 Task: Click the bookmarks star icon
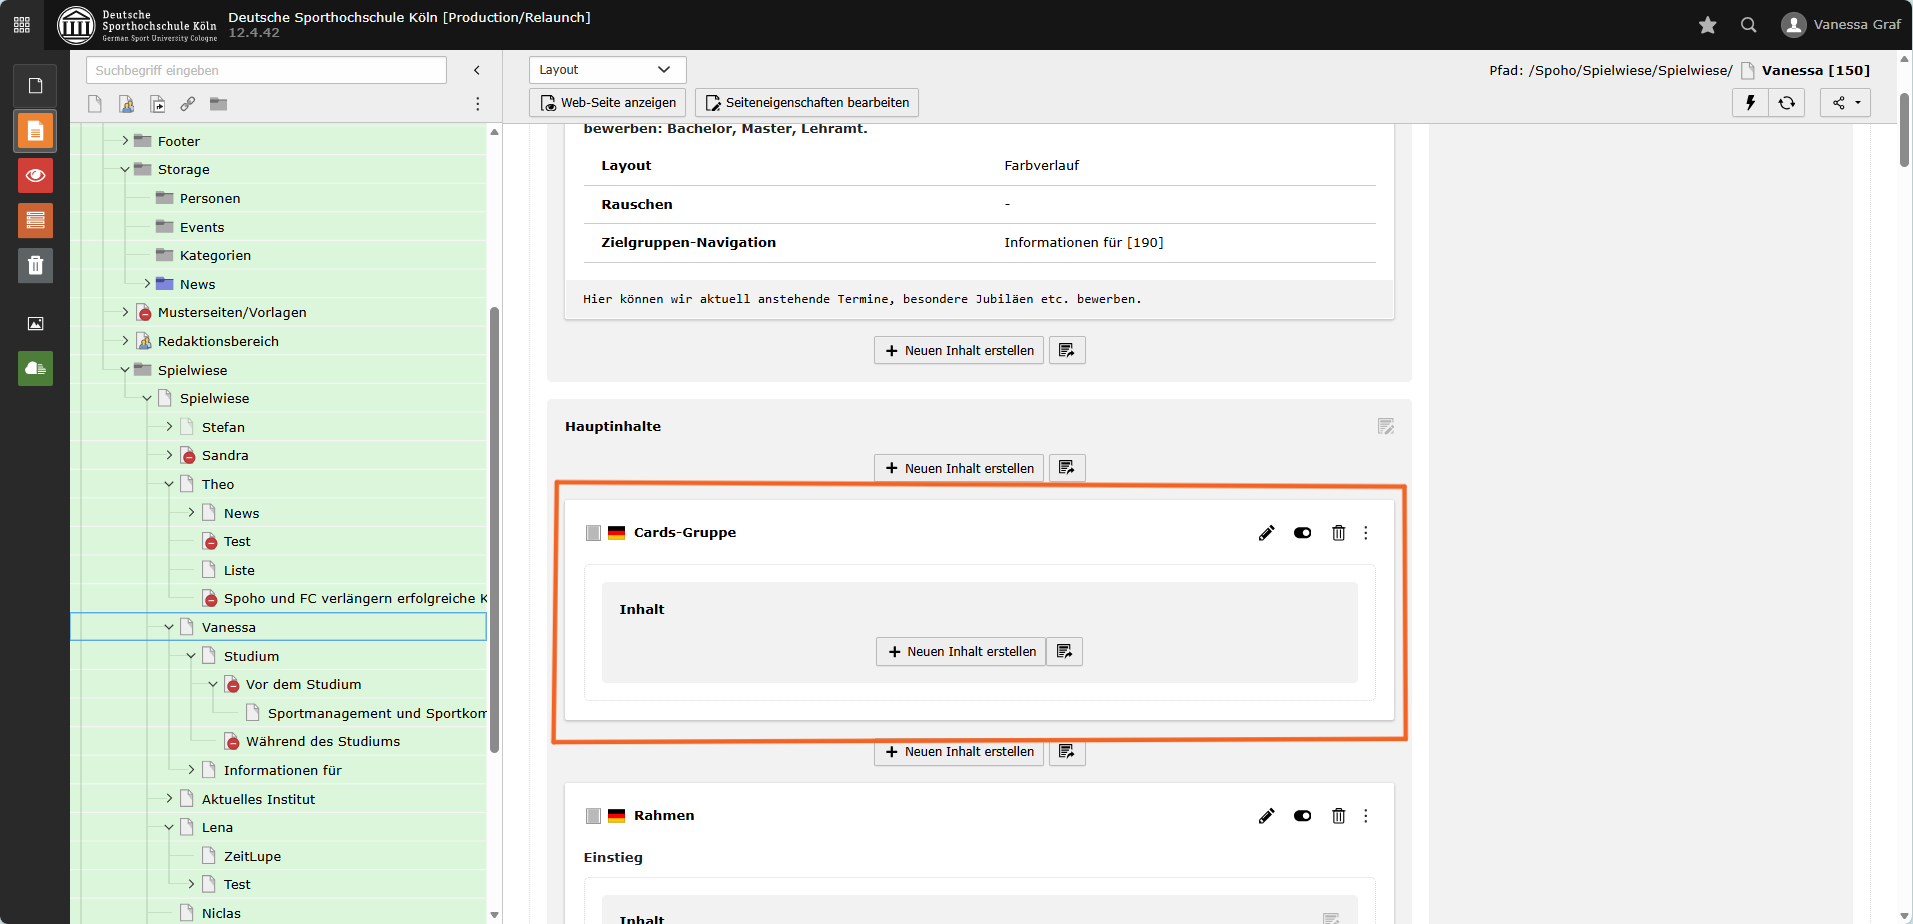[1708, 25]
